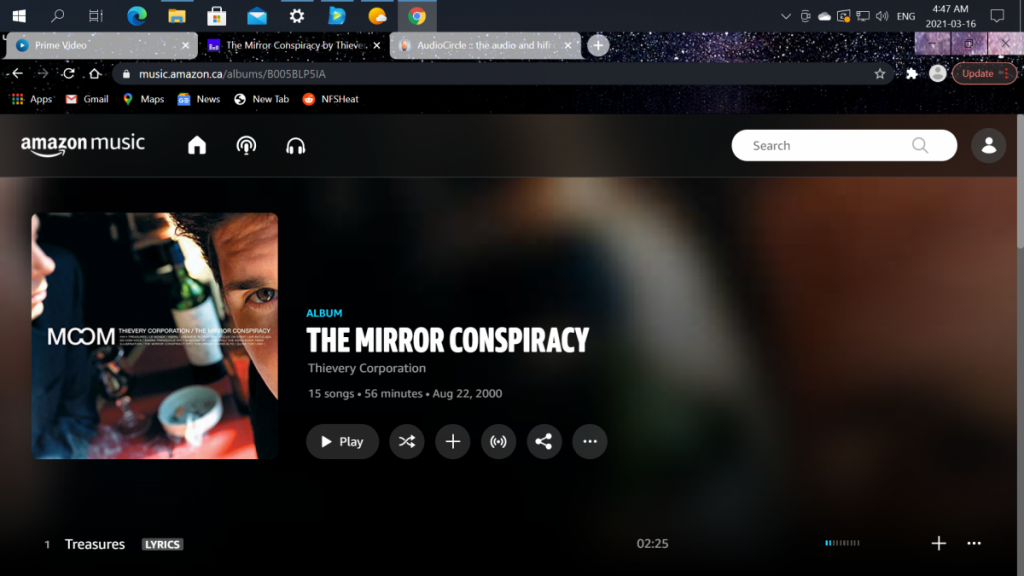Click the search magnifier icon

point(920,145)
